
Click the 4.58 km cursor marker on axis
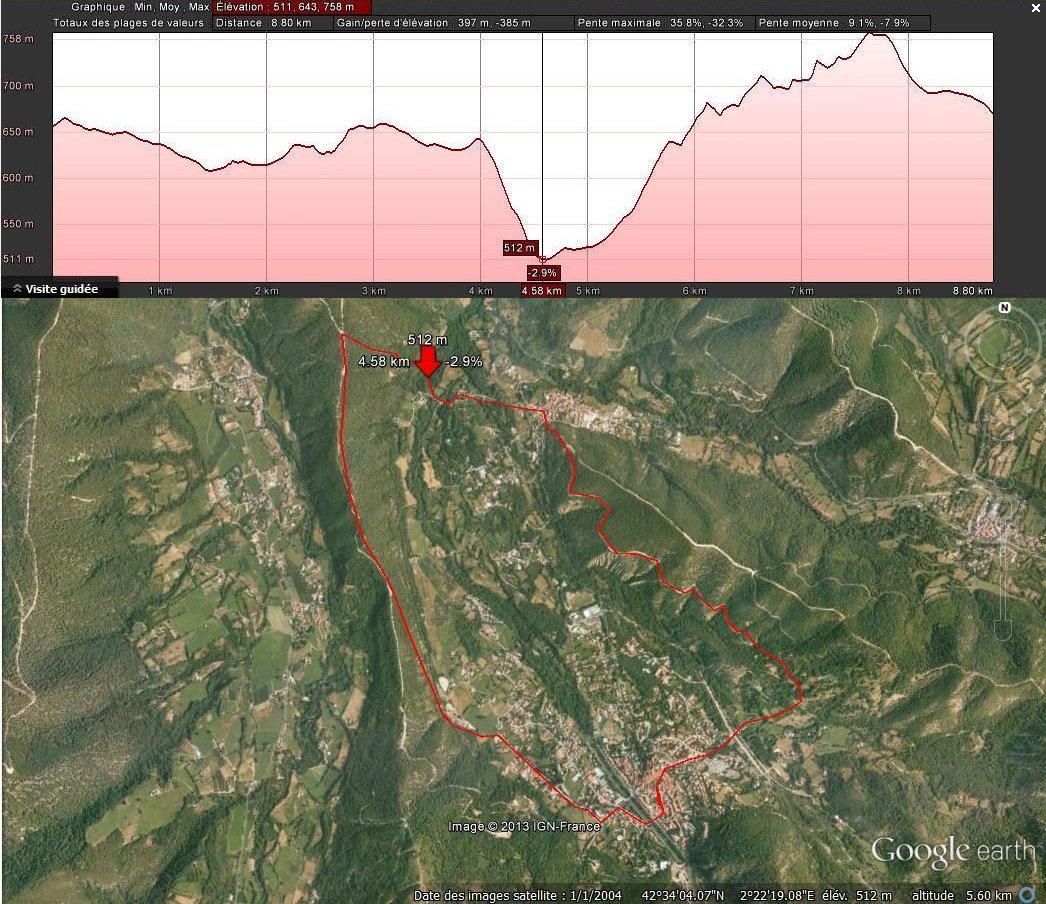[542, 291]
